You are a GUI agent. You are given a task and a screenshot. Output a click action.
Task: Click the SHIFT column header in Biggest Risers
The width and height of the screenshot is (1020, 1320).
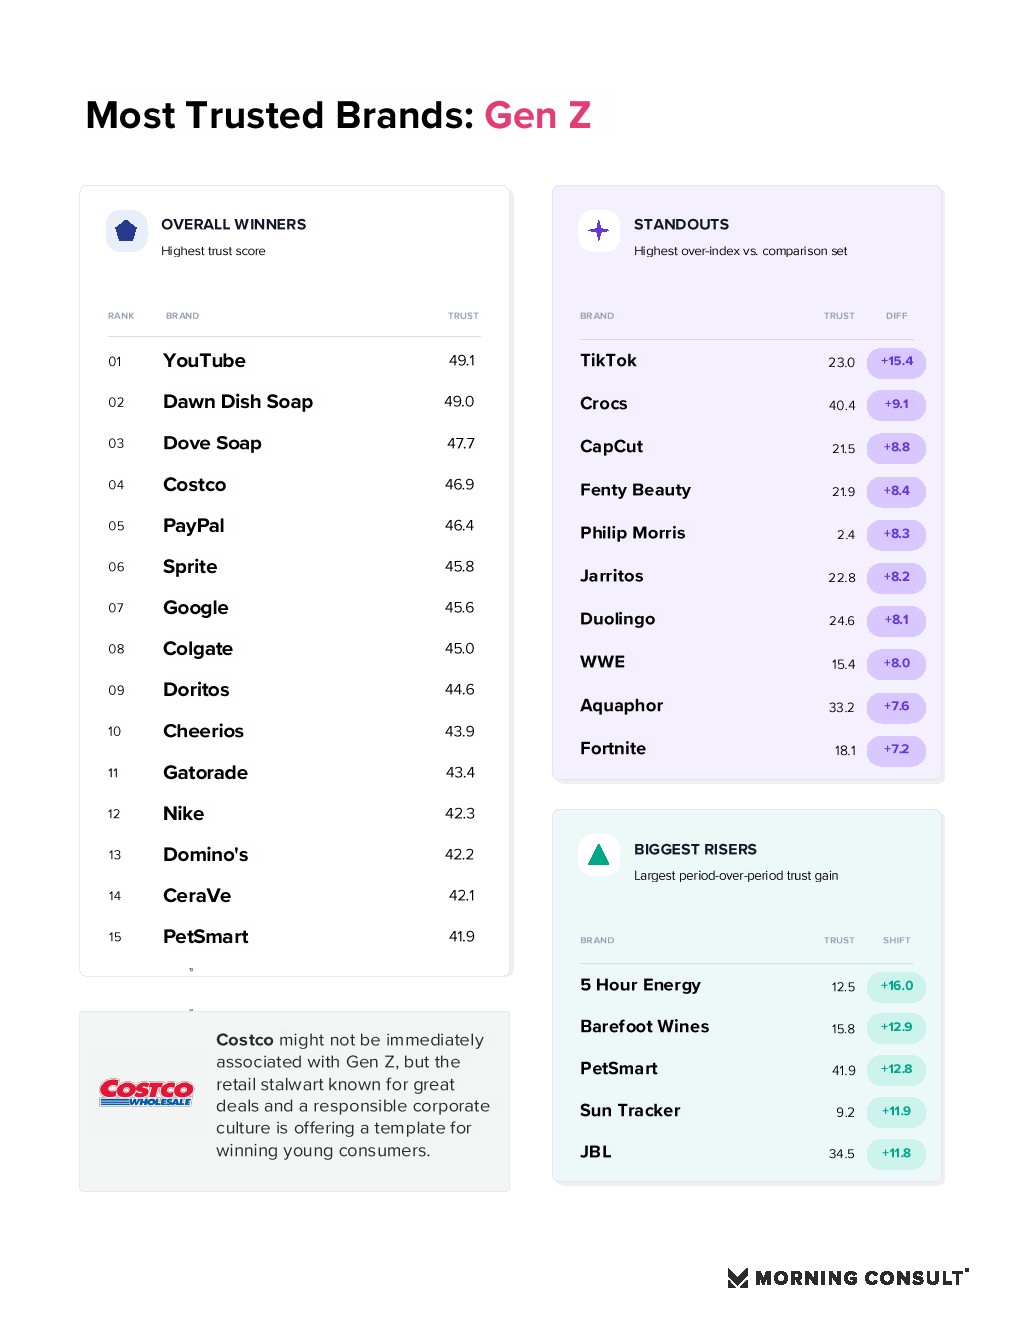[x=896, y=941]
